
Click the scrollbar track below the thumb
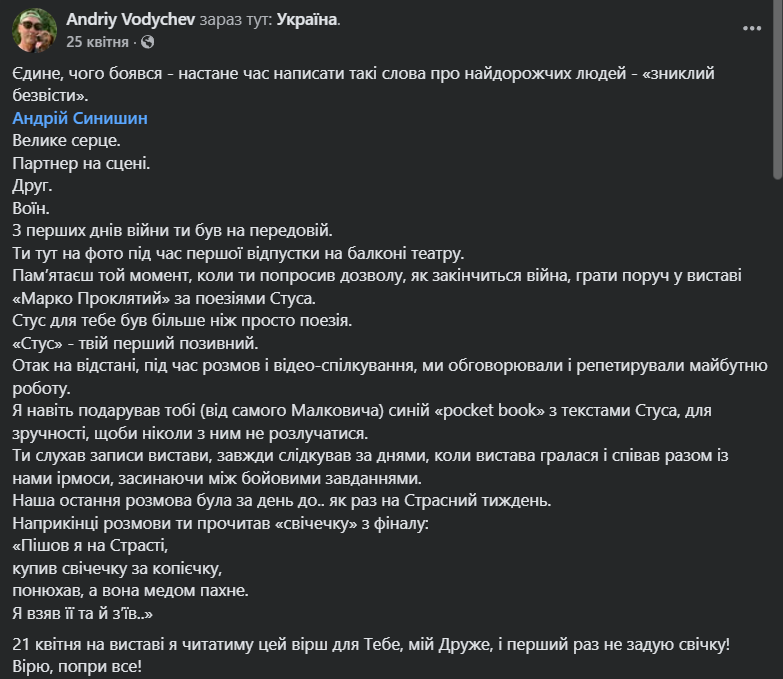(x=777, y=400)
